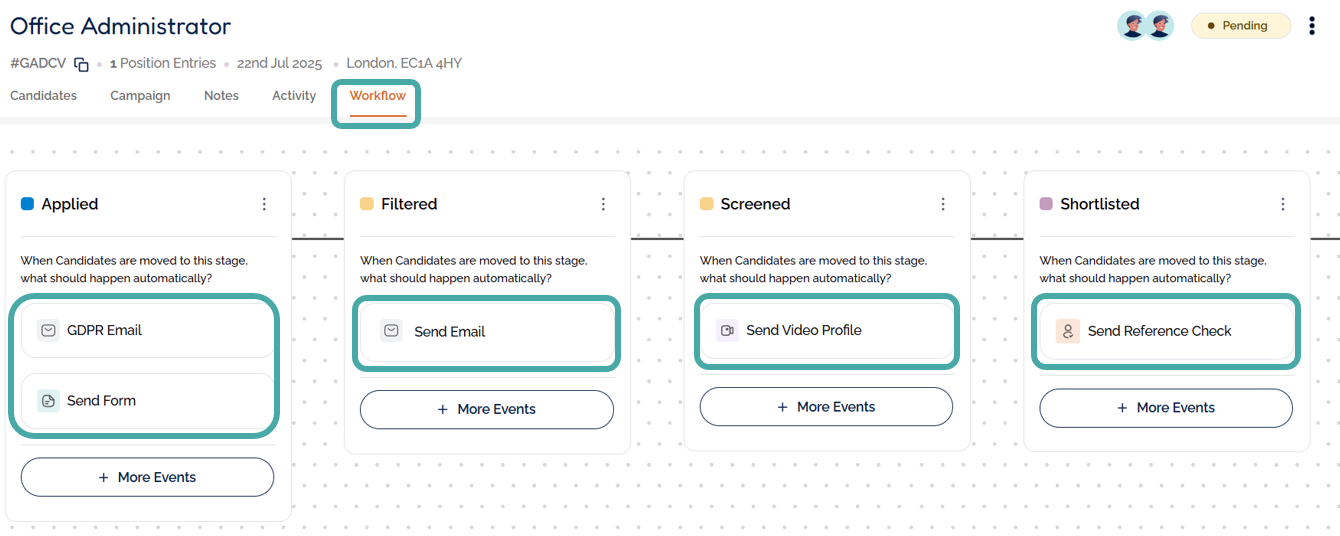1340x536 pixels.
Task: Click the first team member avatar
Action: tap(1132, 26)
